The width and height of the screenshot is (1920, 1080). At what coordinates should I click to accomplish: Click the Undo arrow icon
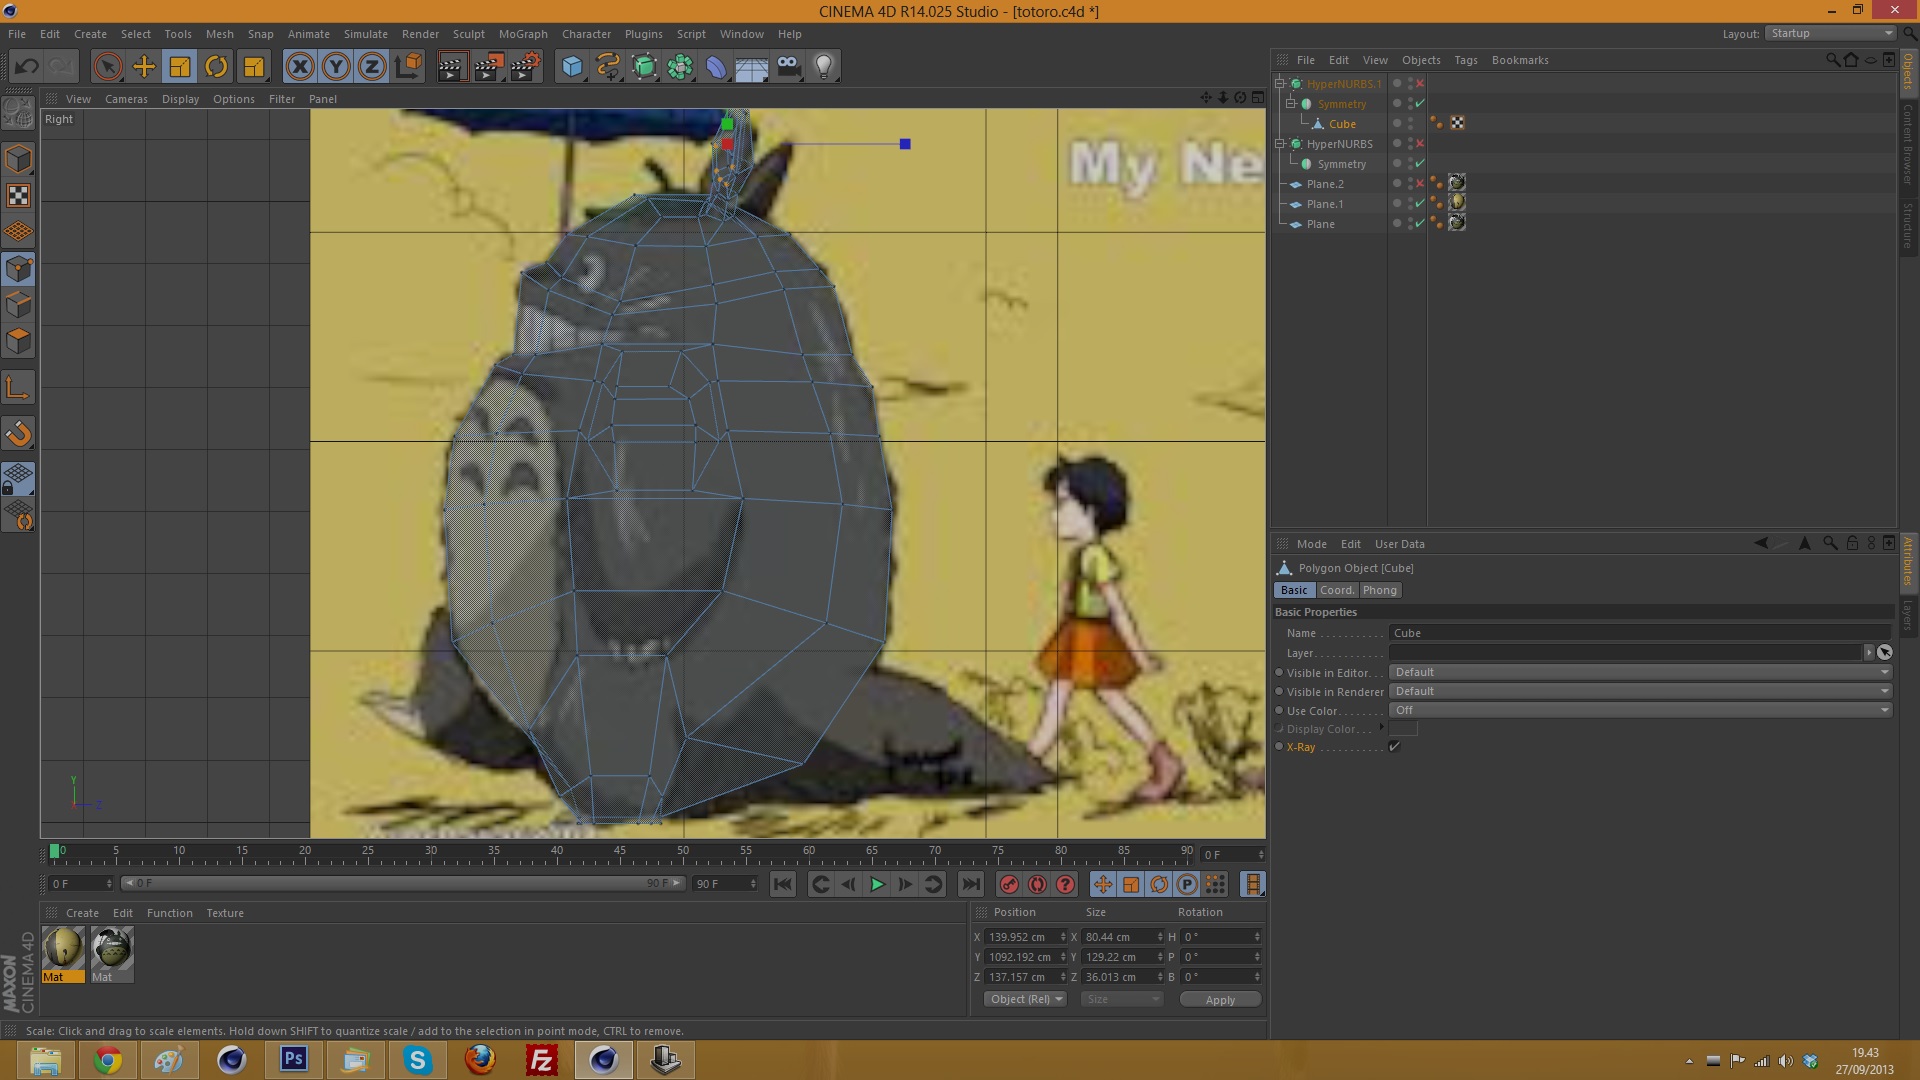coord(27,67)
